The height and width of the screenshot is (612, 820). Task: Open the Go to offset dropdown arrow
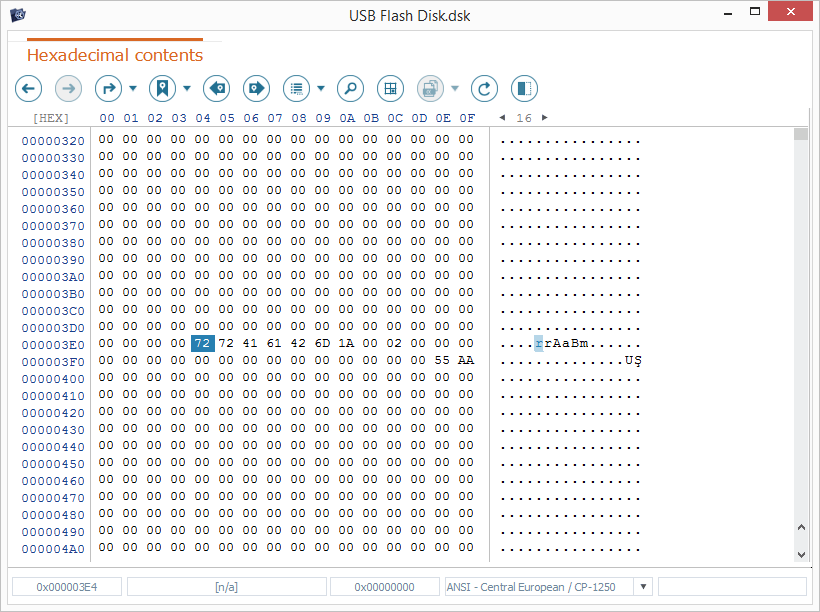133,88
